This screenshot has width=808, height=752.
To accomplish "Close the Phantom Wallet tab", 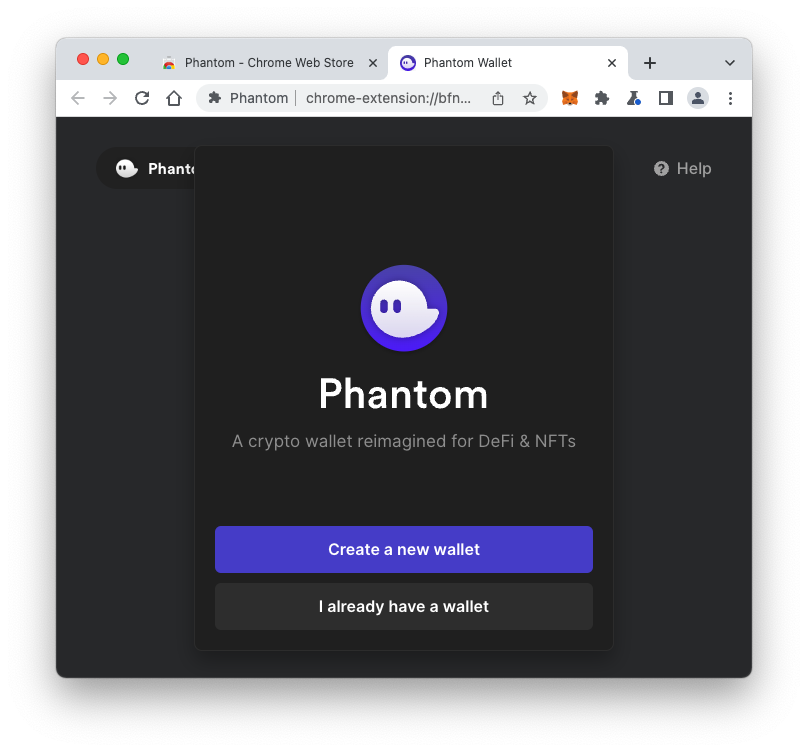I will pyautogui.click(x=612, y=63).
